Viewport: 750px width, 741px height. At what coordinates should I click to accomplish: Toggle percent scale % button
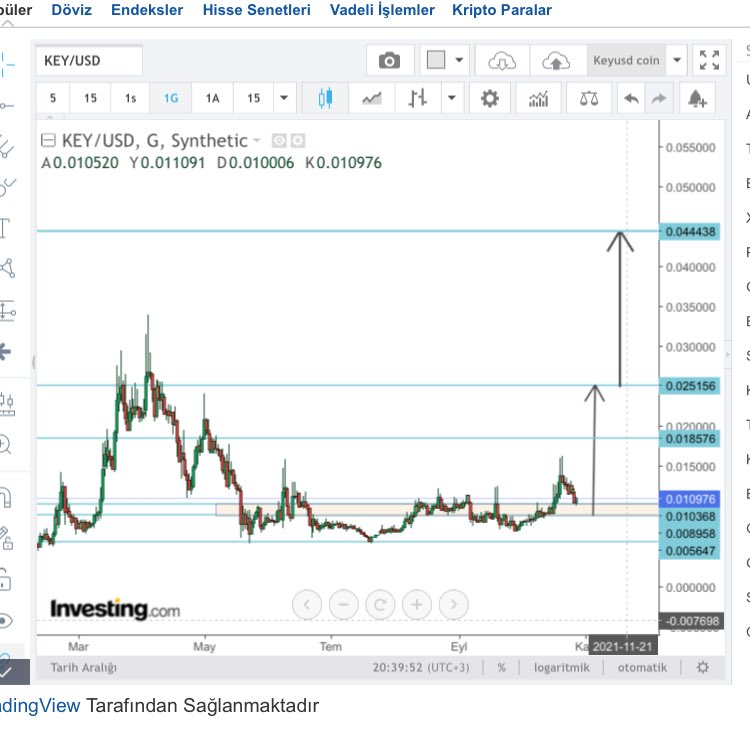point(501,667)
